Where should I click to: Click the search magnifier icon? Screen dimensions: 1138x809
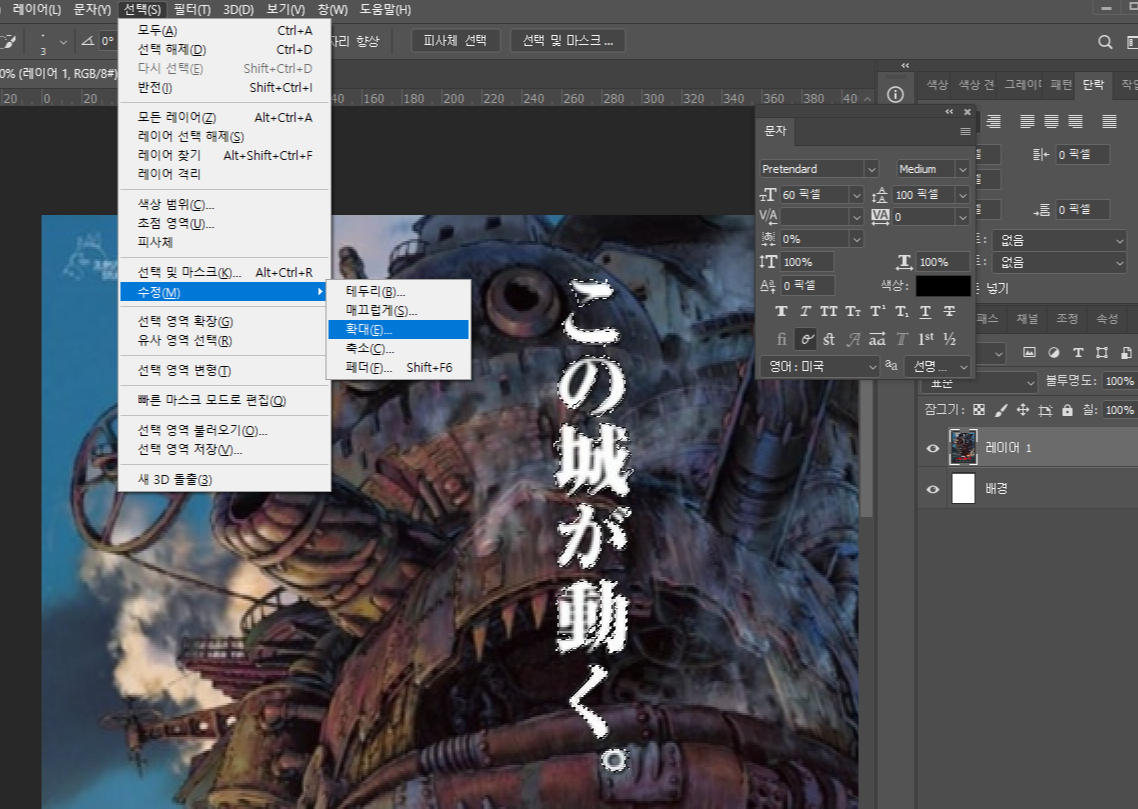point(1105,41)
